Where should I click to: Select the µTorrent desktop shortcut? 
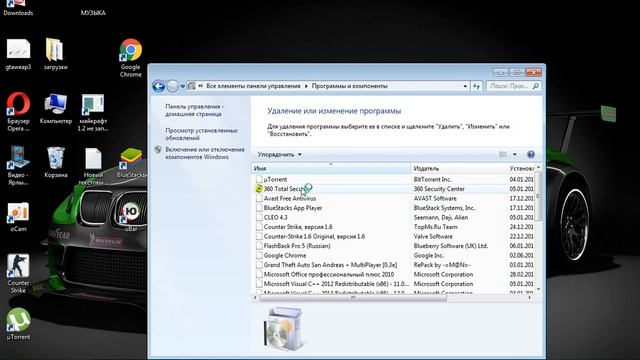[x=18, y=324]
